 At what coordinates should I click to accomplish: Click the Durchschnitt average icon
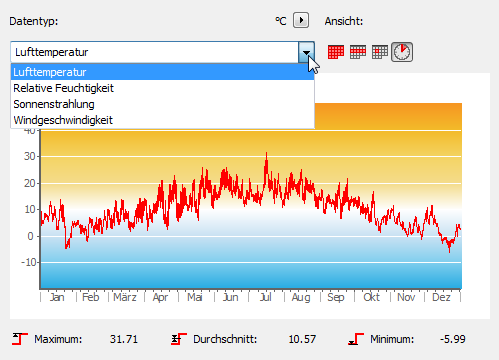tap(179, 339)
